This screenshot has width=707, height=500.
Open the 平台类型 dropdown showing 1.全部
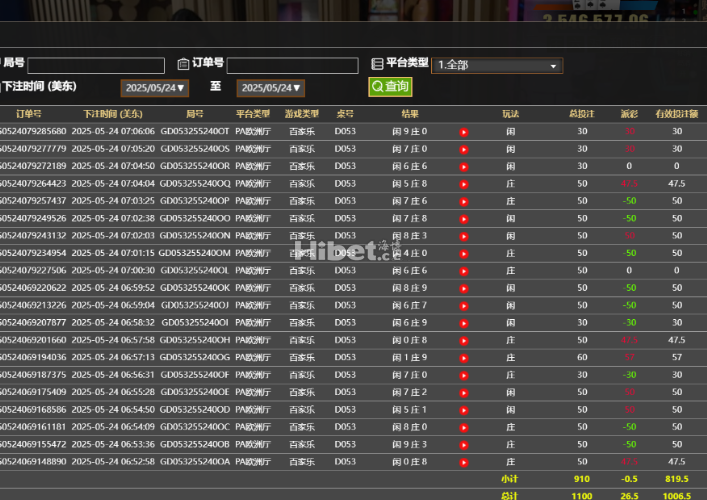[498, 65]
